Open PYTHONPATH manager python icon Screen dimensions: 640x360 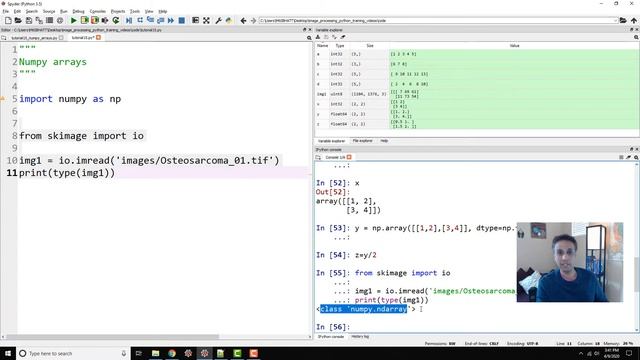point(229,20)
